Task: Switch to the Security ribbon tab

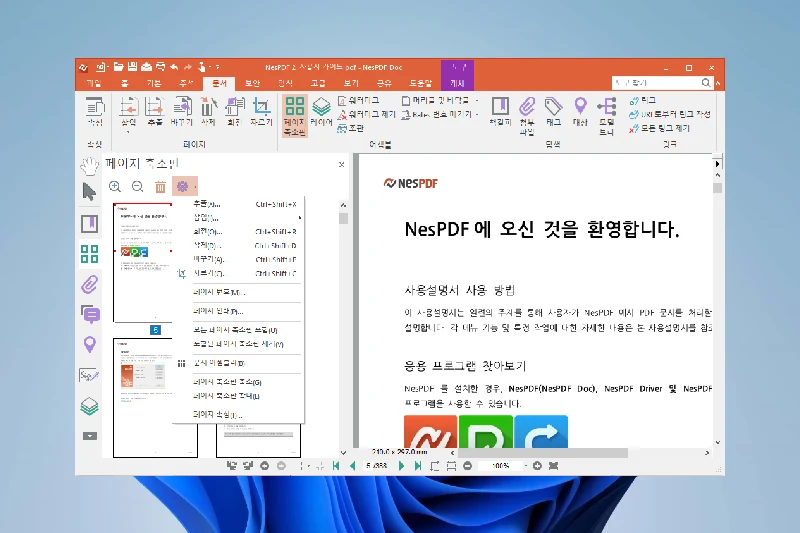Action: [x=253, y=83]
